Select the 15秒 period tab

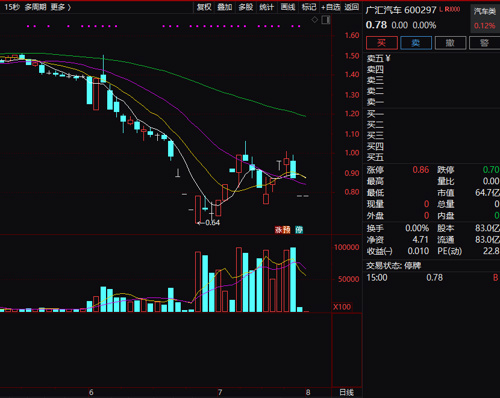tap(12, 7)
